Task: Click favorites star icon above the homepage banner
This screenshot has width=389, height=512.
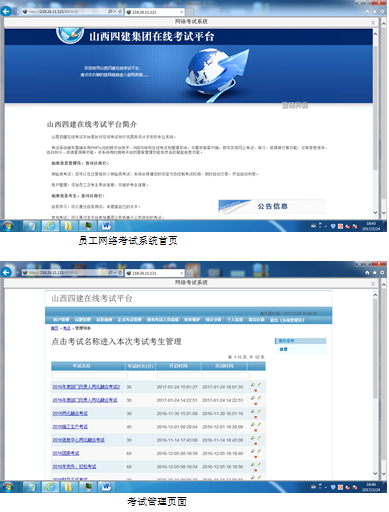Action: [x=375, y=12]
